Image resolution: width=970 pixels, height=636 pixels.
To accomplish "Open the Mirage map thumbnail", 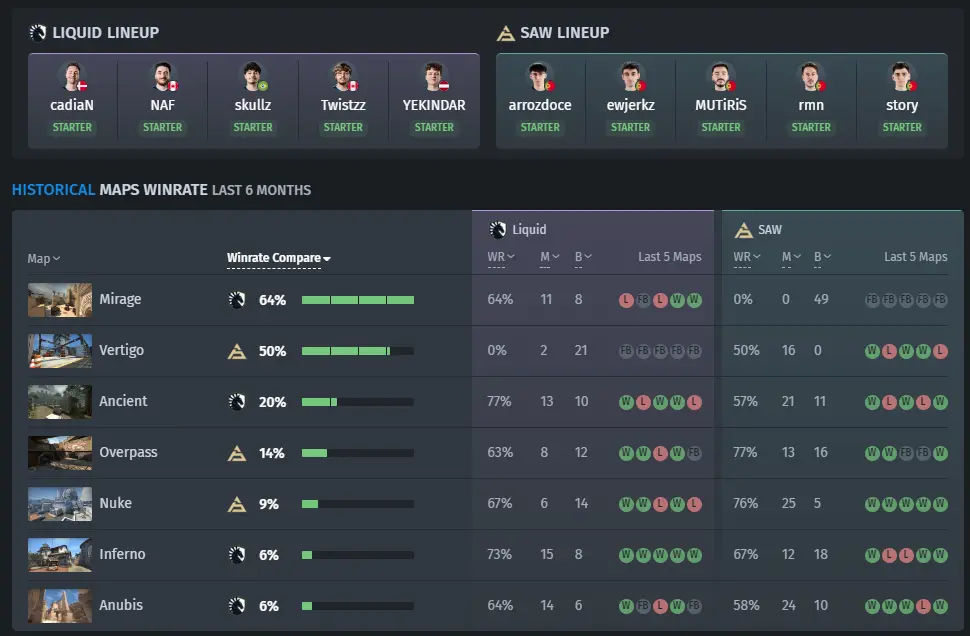I will click(60, 300).
